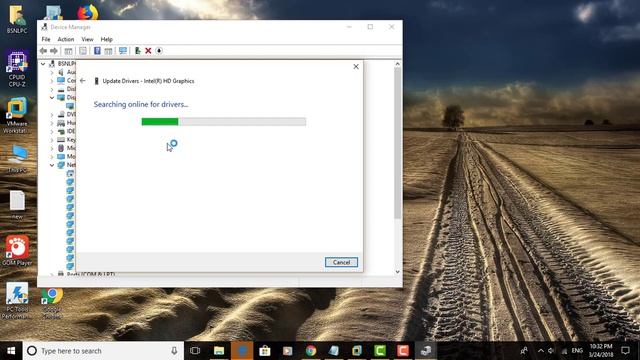Open Microsoft Store from the taskbar

(x=265, y=351)
